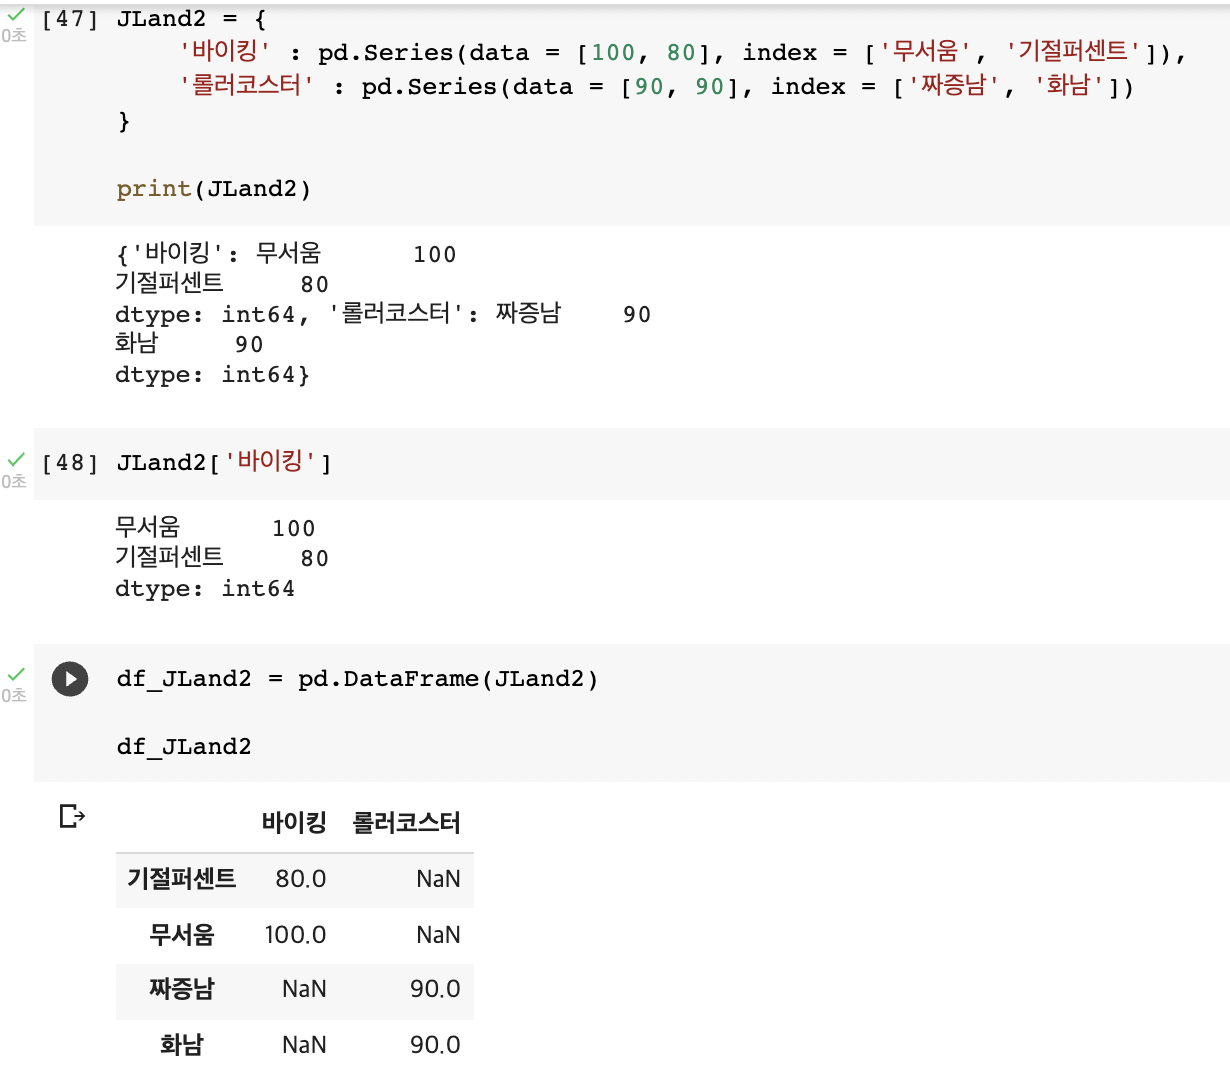Click the 기절퍼센트 row index label

[181, 879]
